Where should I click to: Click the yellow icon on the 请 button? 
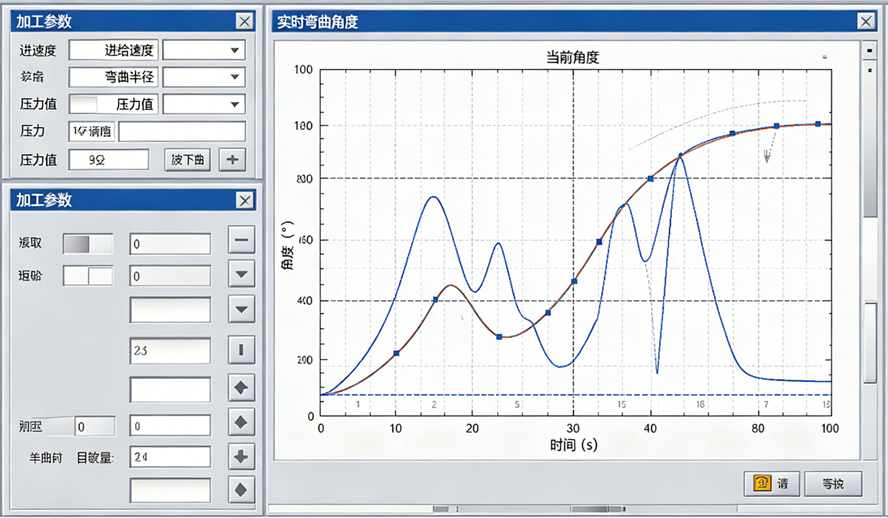pos(762,484)
